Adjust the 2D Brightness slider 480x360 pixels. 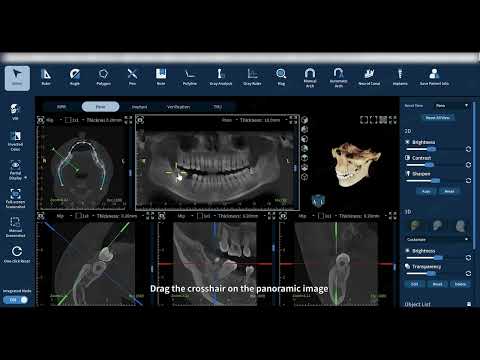point(434,149)
